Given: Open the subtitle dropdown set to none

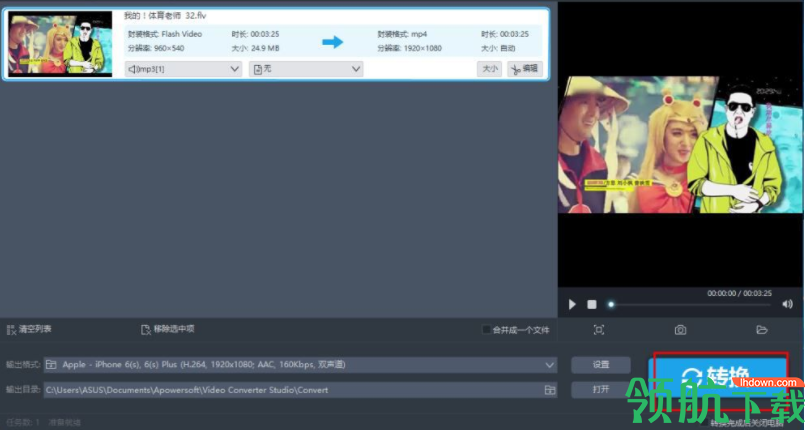Looking at the screenshot, I should click(306, 69).
